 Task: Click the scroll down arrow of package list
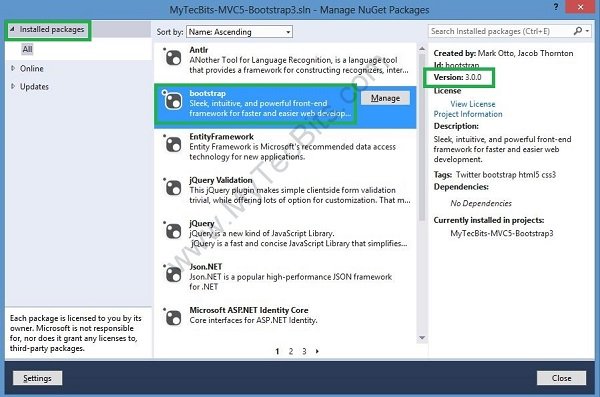(422, 338)
